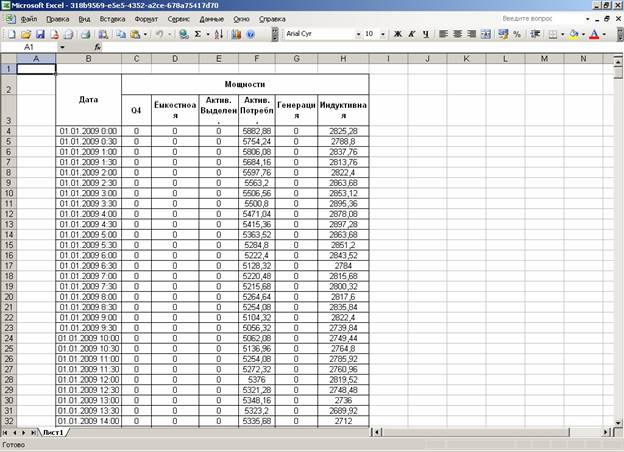This screenshot has height=452, width=624.
Task: Open Help with blue question icon
Action: pos(250,34)
